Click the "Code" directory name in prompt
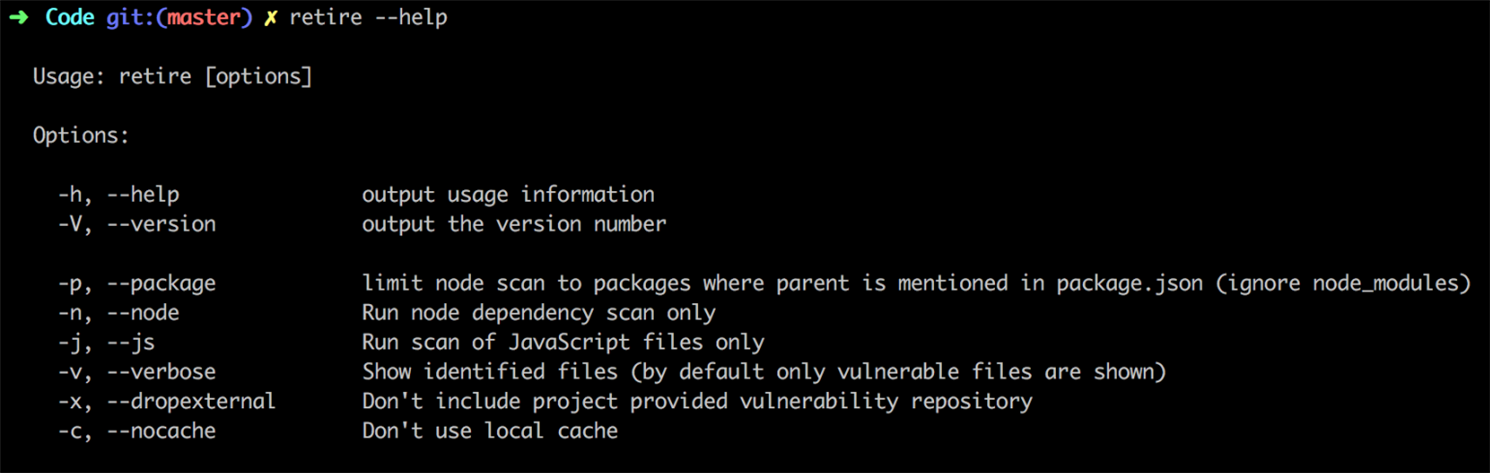Screen dimensions: 1490x473 point(69,18)
